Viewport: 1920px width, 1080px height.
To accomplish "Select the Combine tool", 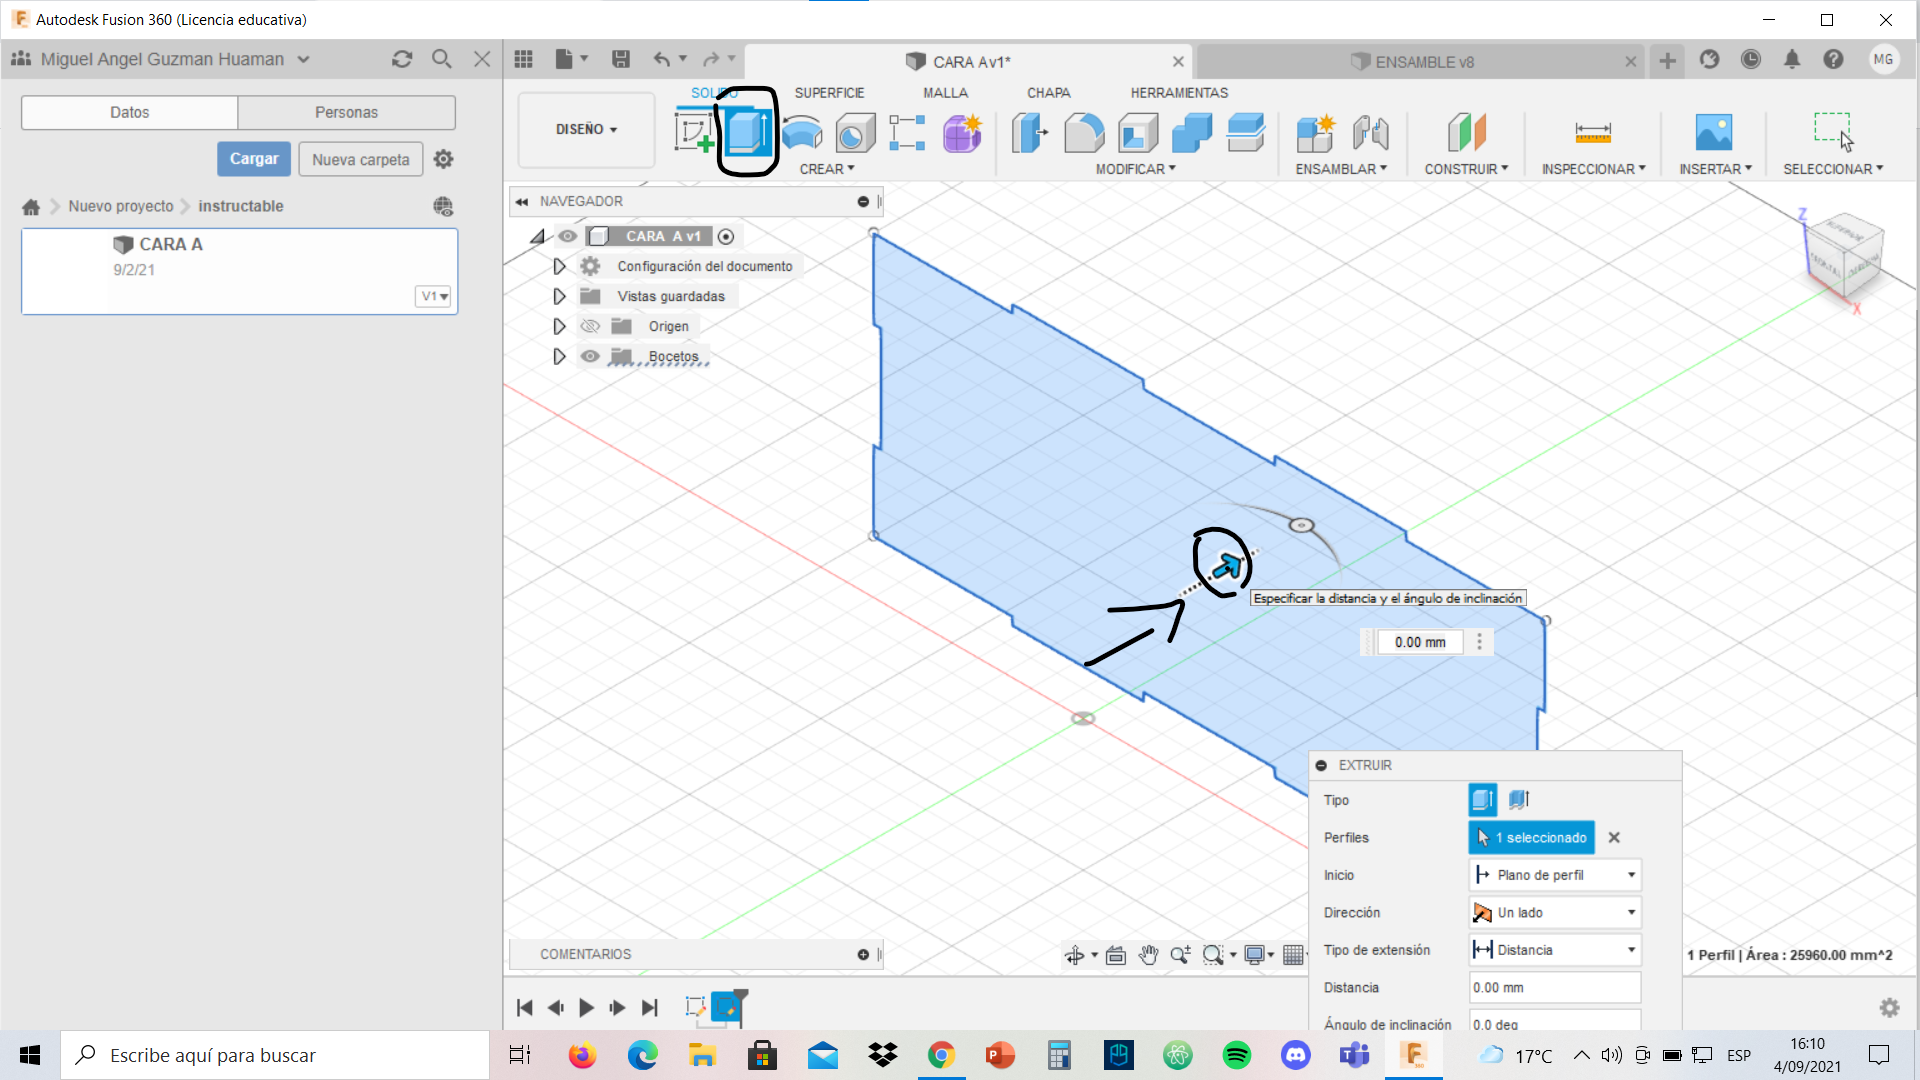I will 1192,132.
